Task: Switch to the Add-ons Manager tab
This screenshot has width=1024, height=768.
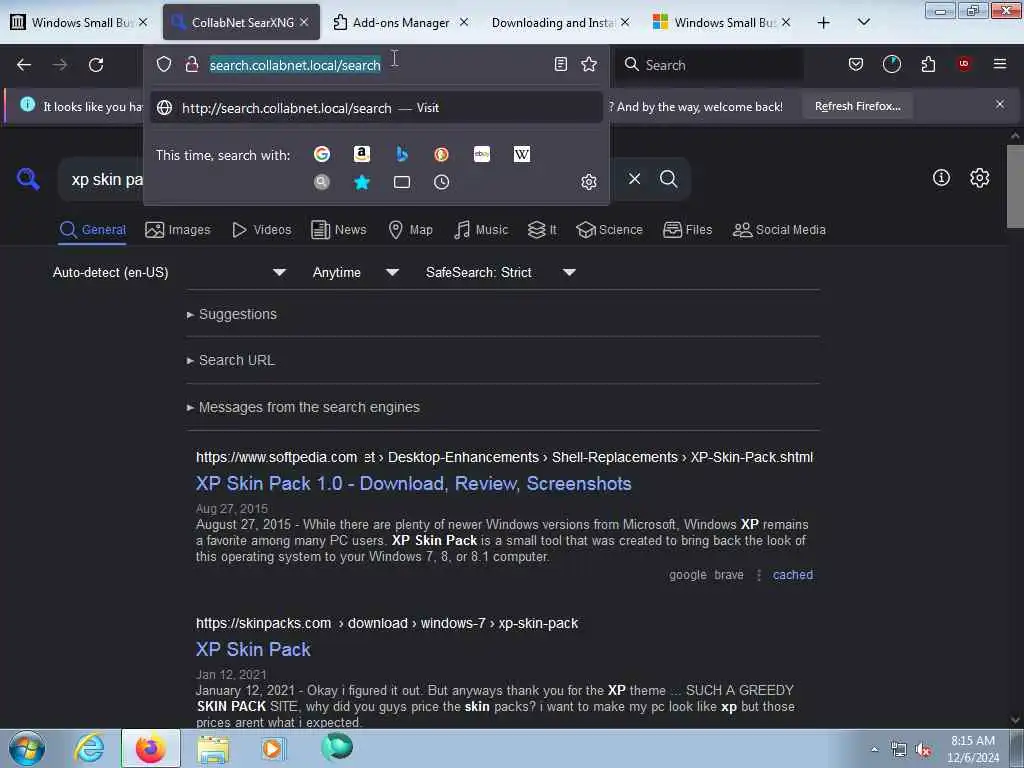Action: [400, 22]
